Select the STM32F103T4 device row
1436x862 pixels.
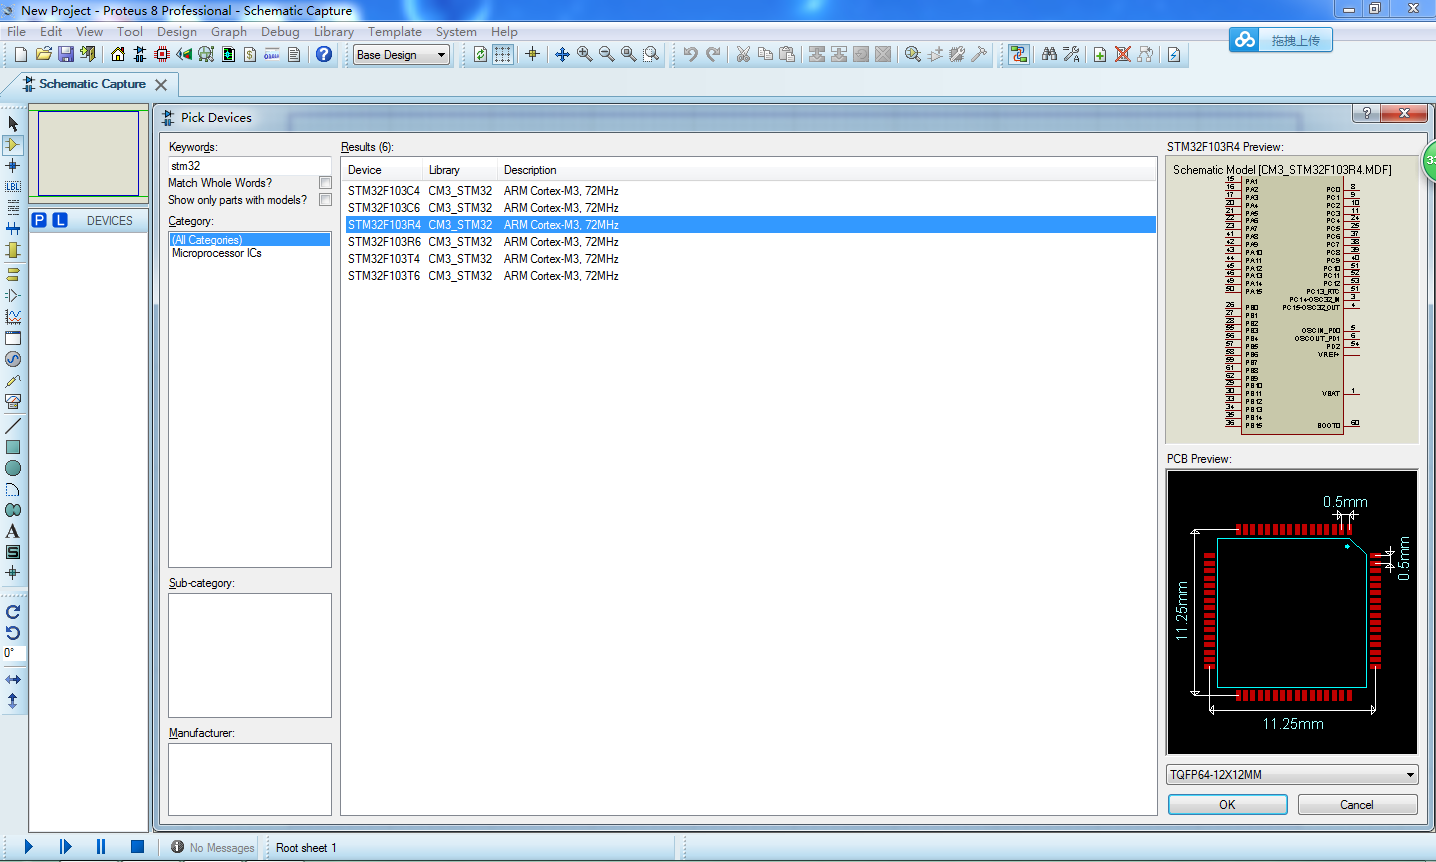(750, 259)
